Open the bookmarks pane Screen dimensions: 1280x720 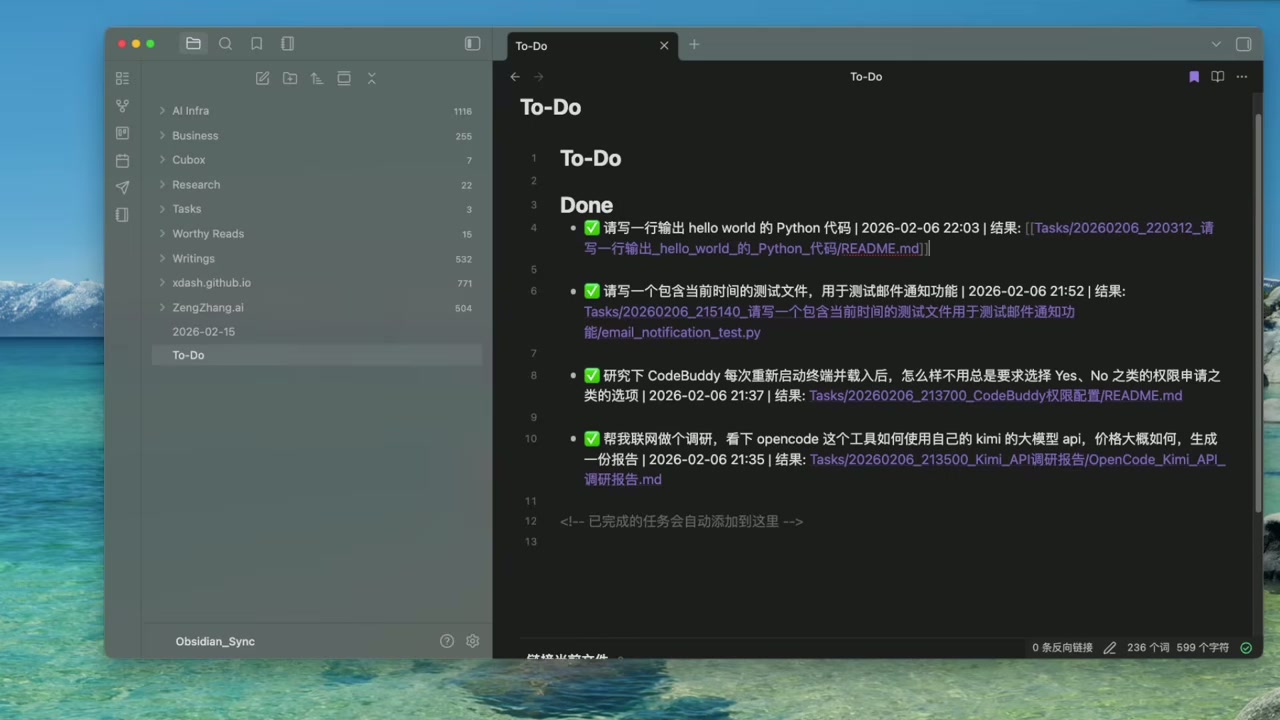pos(256,43)
